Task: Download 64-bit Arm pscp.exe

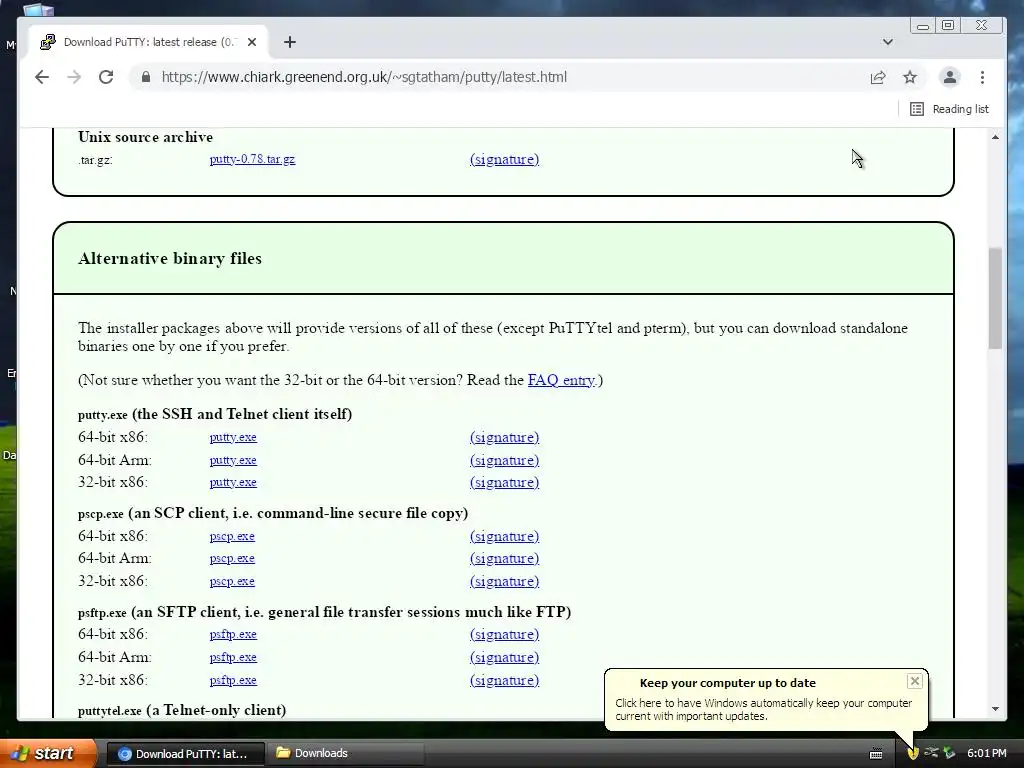Action: tap(232, 558)
